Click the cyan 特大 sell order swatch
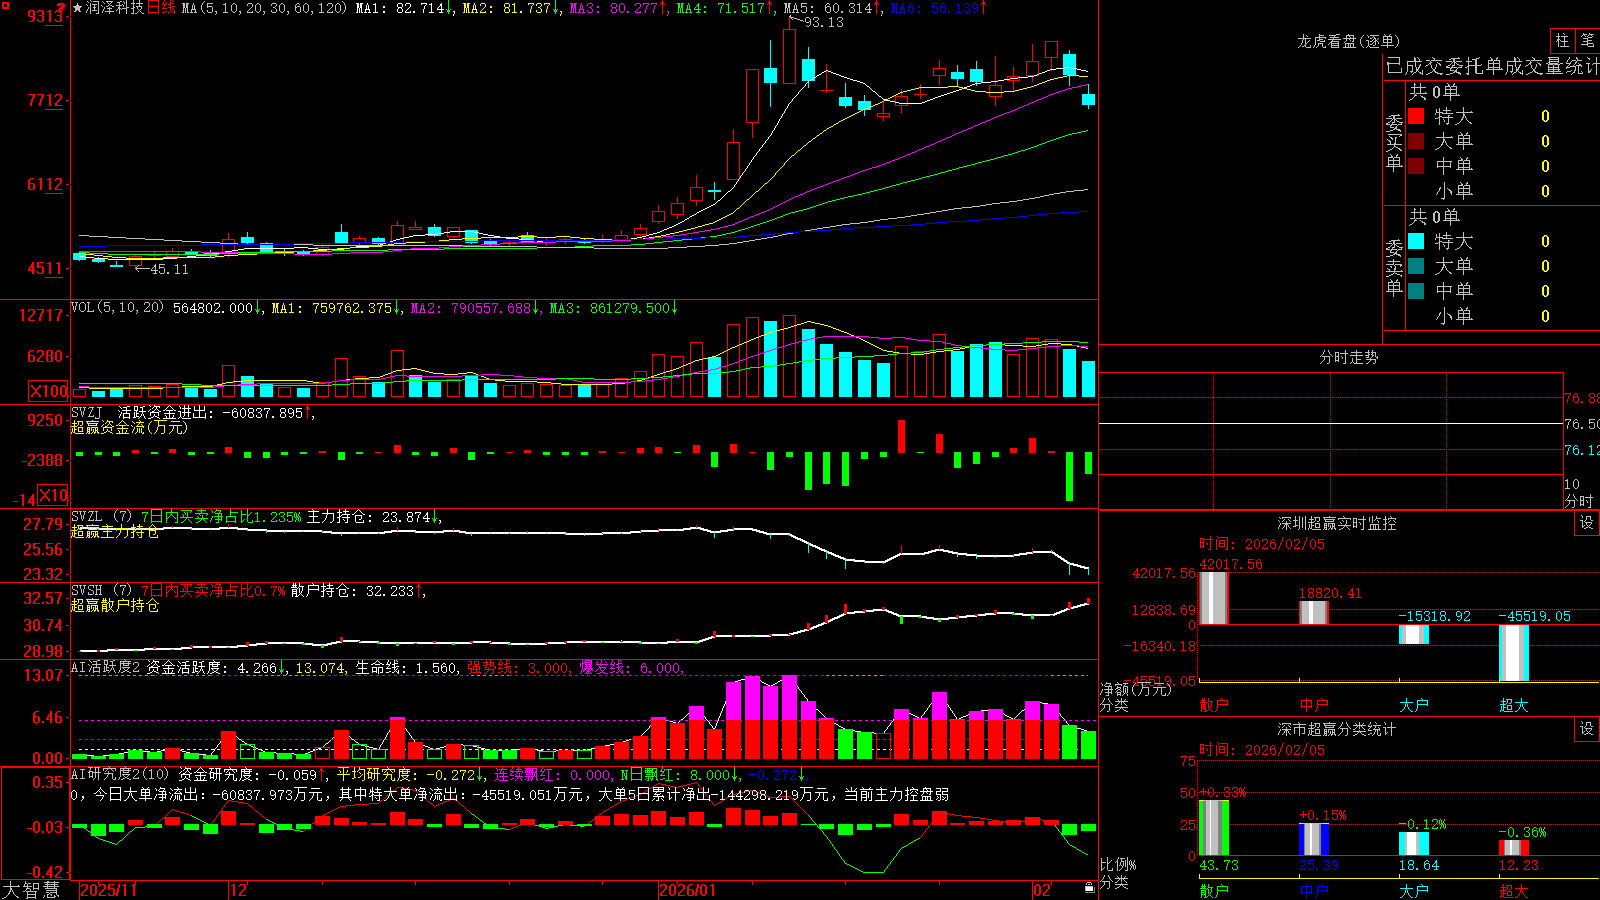1600x900 pixels. (x=1416, y=241)
